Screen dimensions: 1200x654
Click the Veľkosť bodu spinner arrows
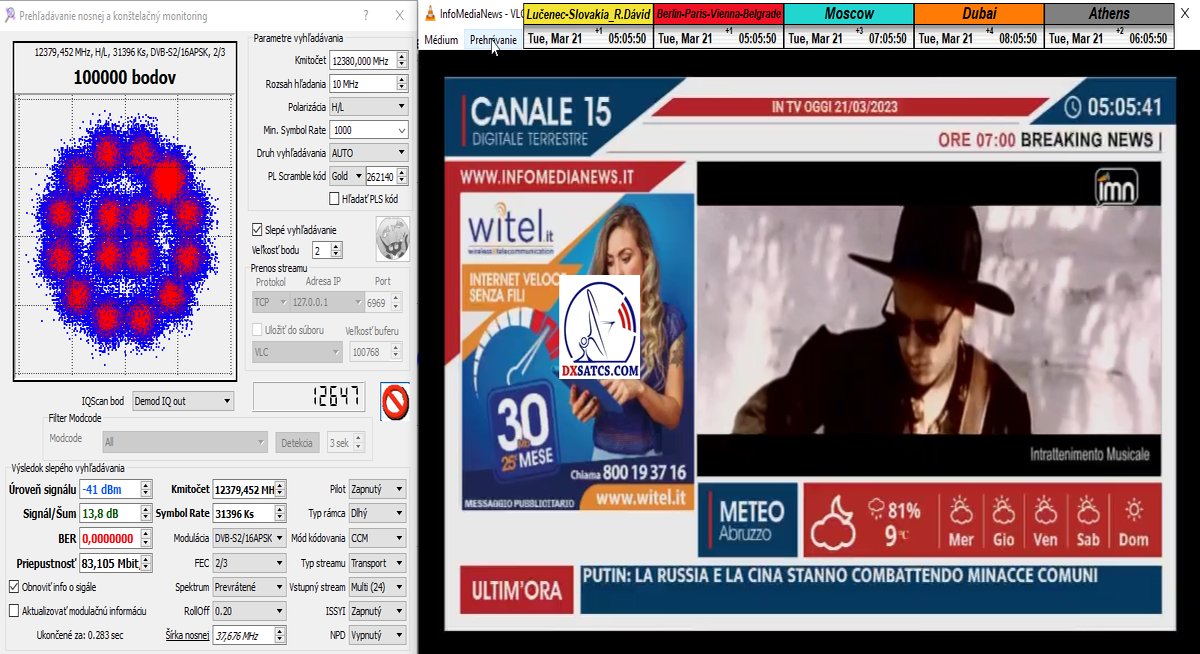click(x=336, y=250)
